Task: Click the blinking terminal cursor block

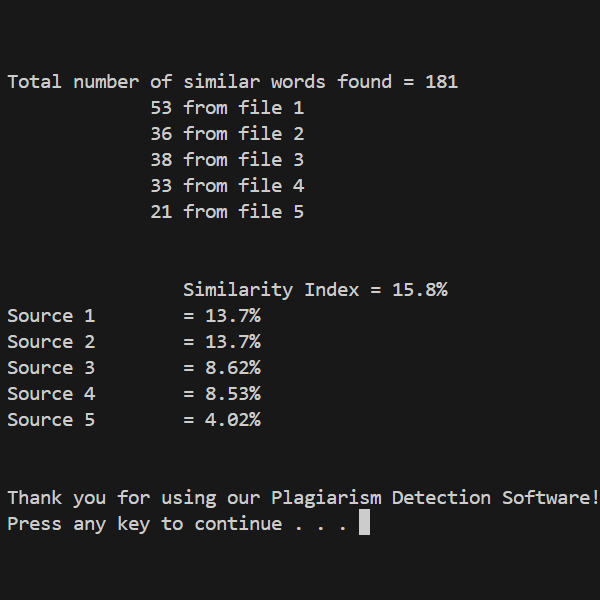Action: [x=364, y=522]
